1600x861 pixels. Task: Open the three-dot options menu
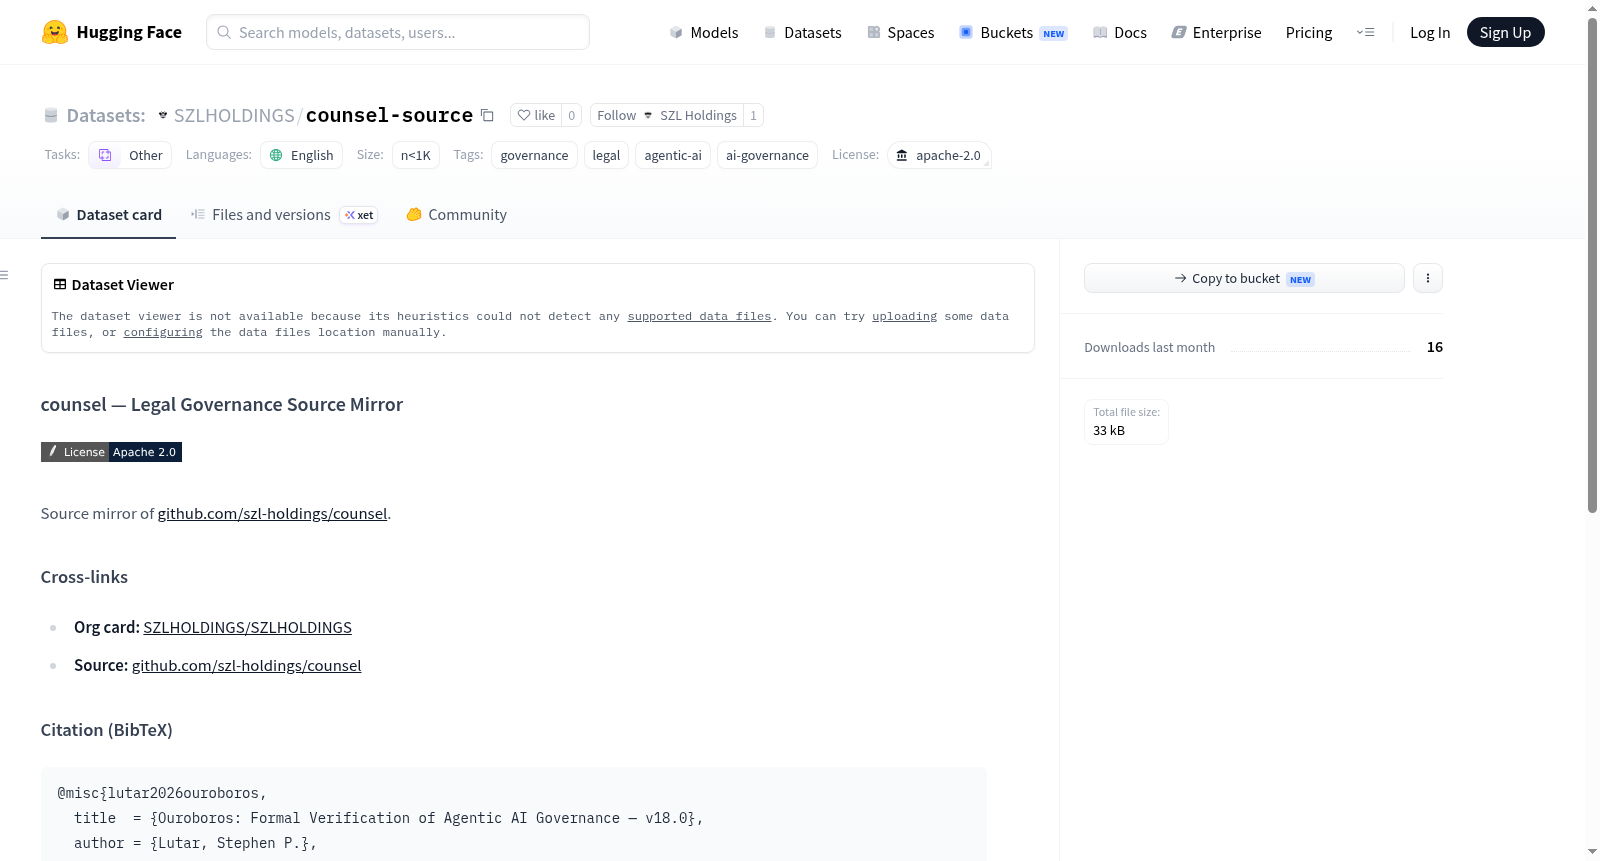1428,278
